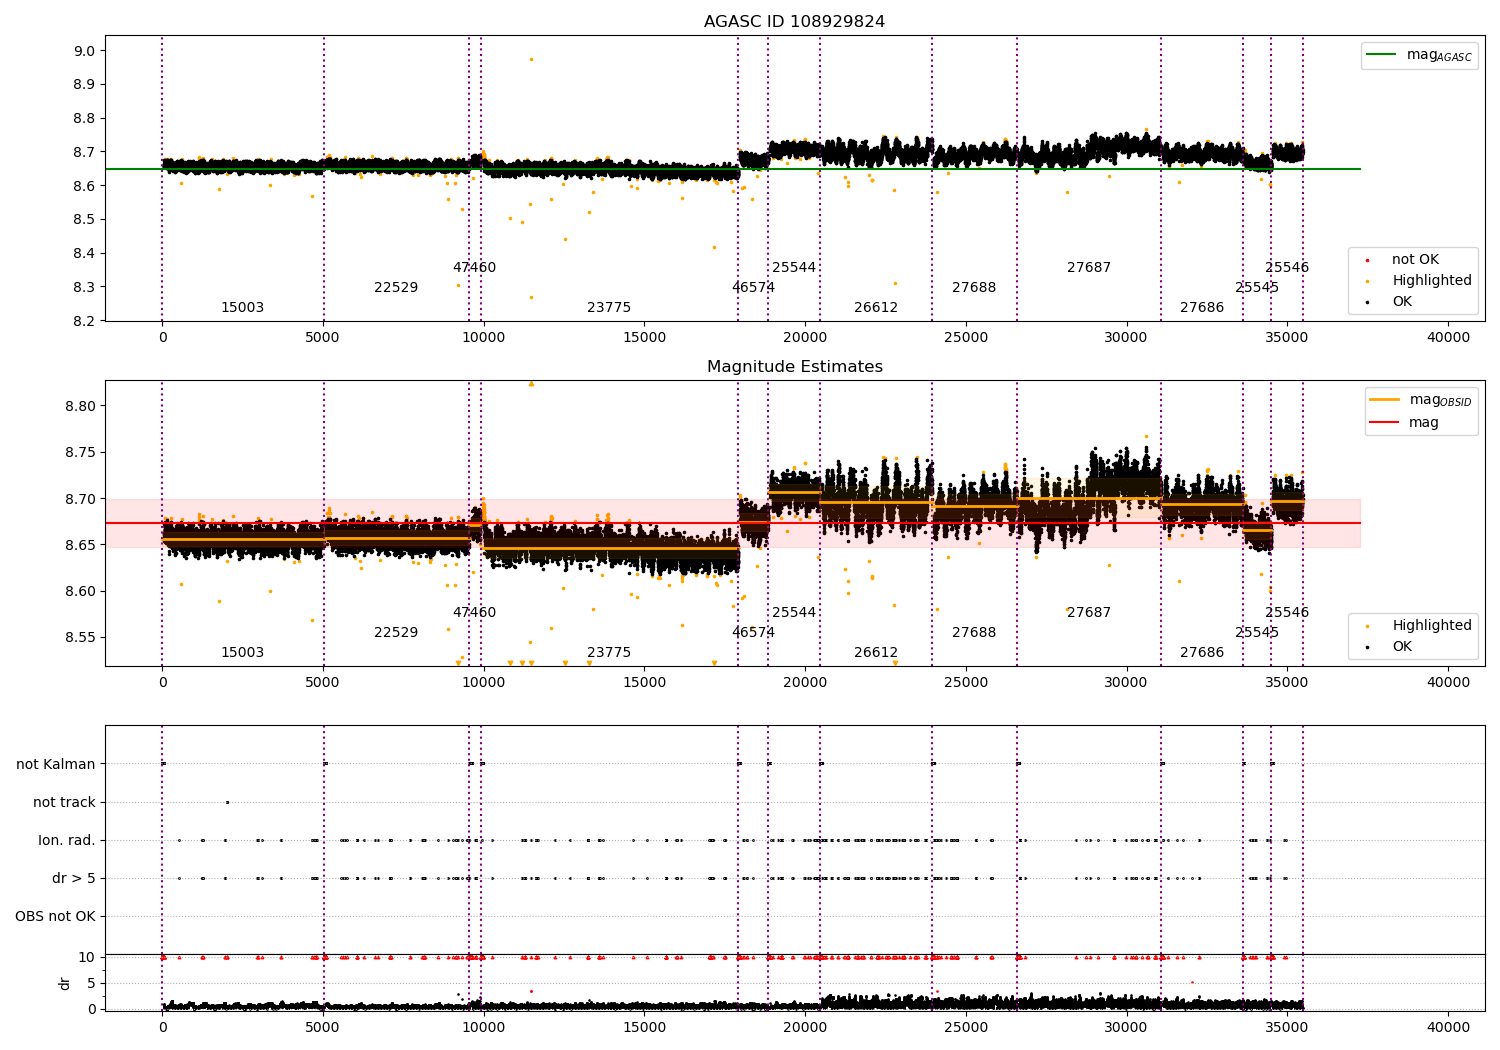
Task: Click obsid label 22529 in the top plot
Action: point(396,288)
